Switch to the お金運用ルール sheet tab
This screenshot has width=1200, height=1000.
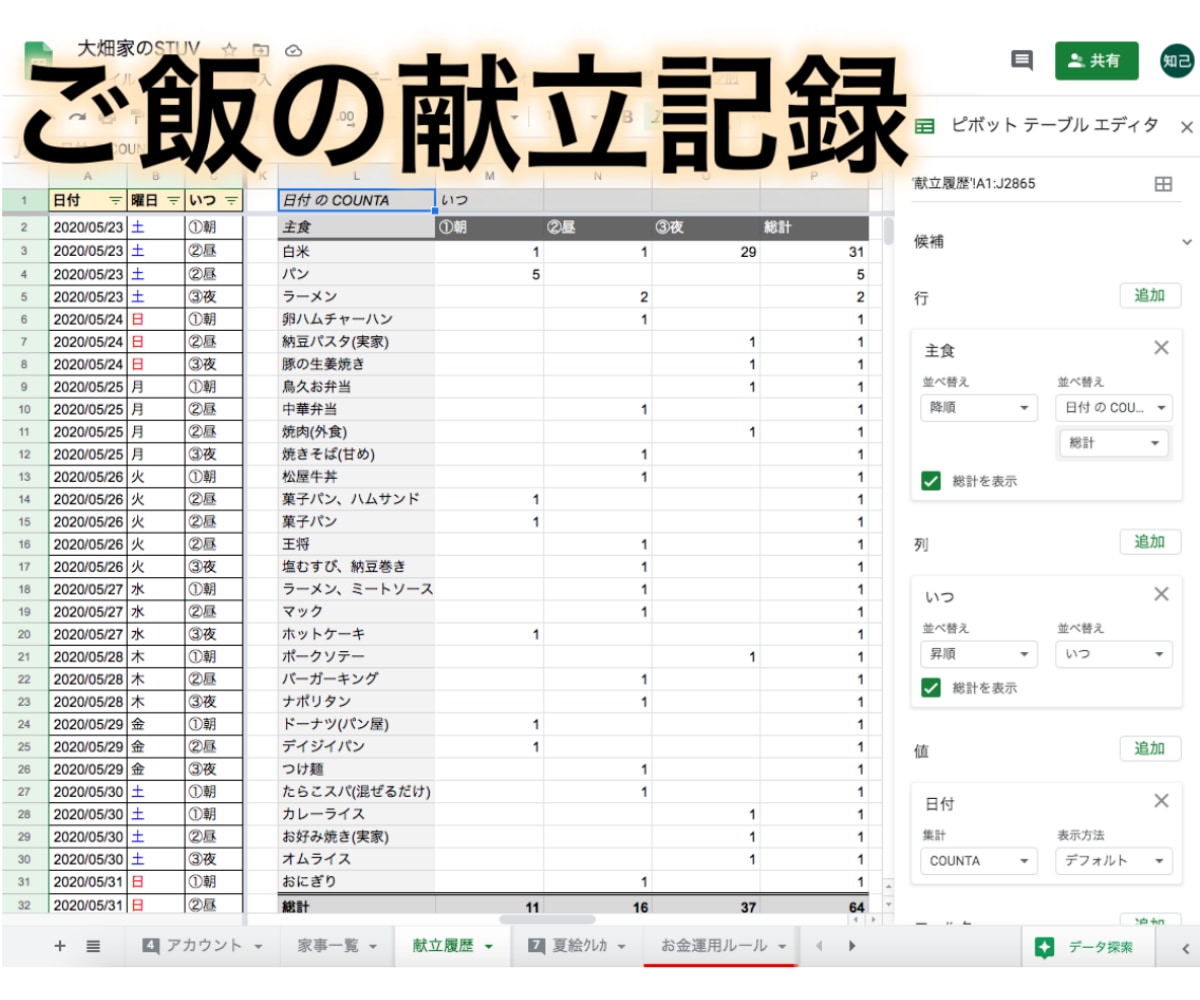point(721,946)
